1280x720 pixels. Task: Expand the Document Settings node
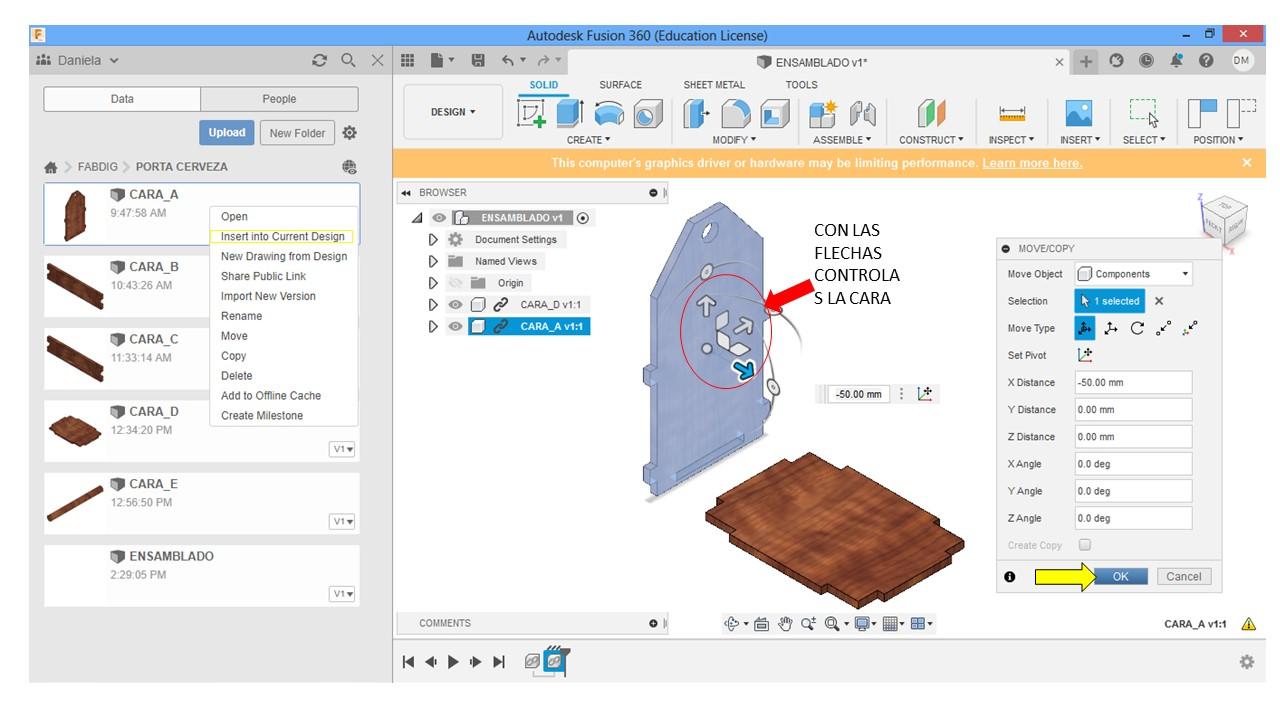pyautogui.click(x=433, y=240)
